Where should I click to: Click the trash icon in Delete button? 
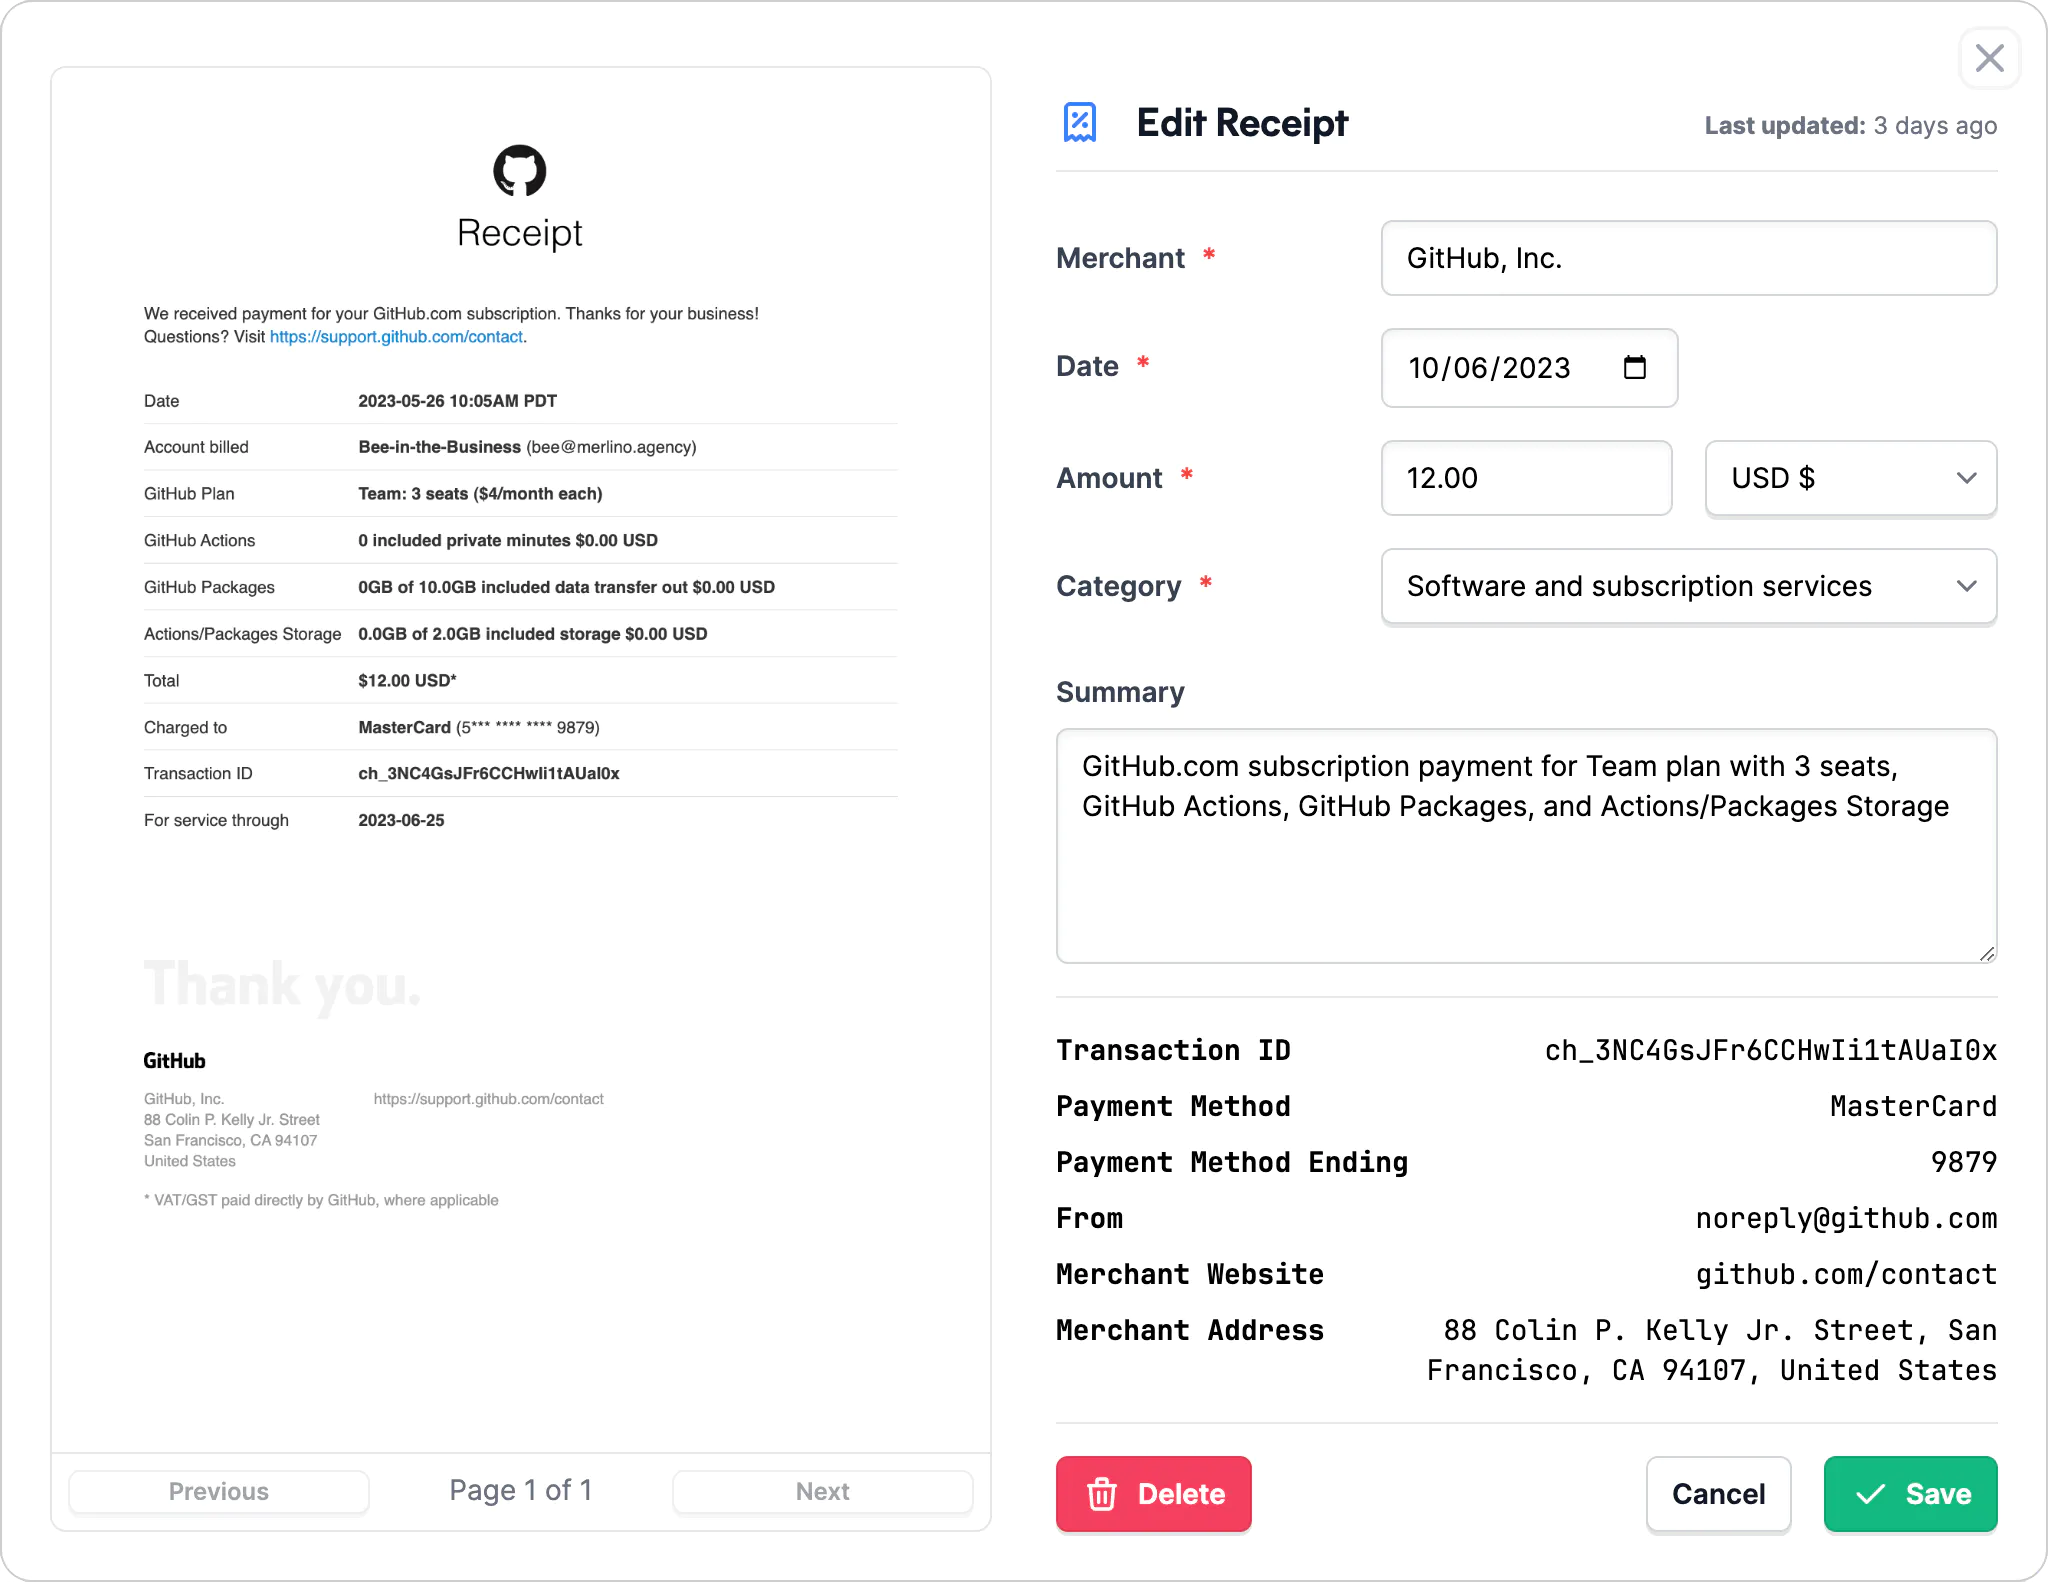coord(1103,1494)
